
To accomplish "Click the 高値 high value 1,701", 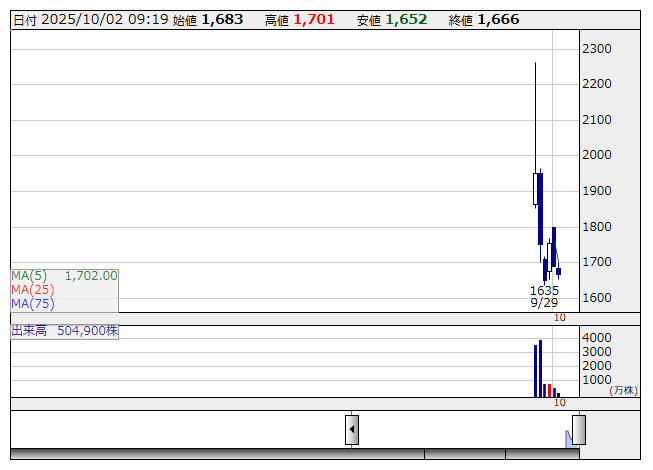I will click(314, 19).
